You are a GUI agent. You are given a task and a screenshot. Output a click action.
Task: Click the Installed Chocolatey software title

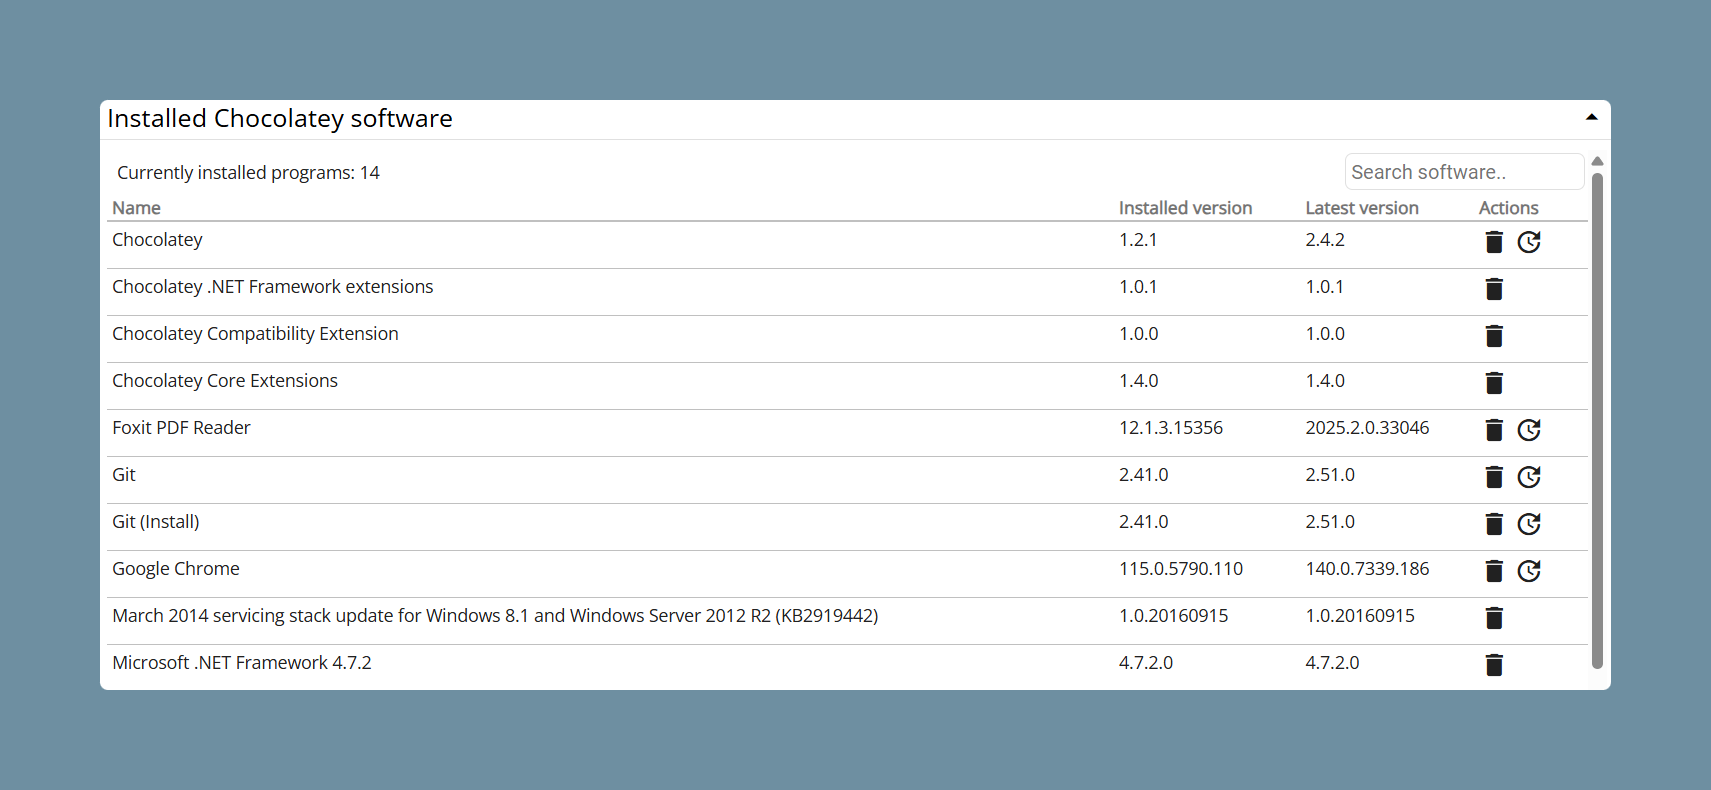[280, 119]
